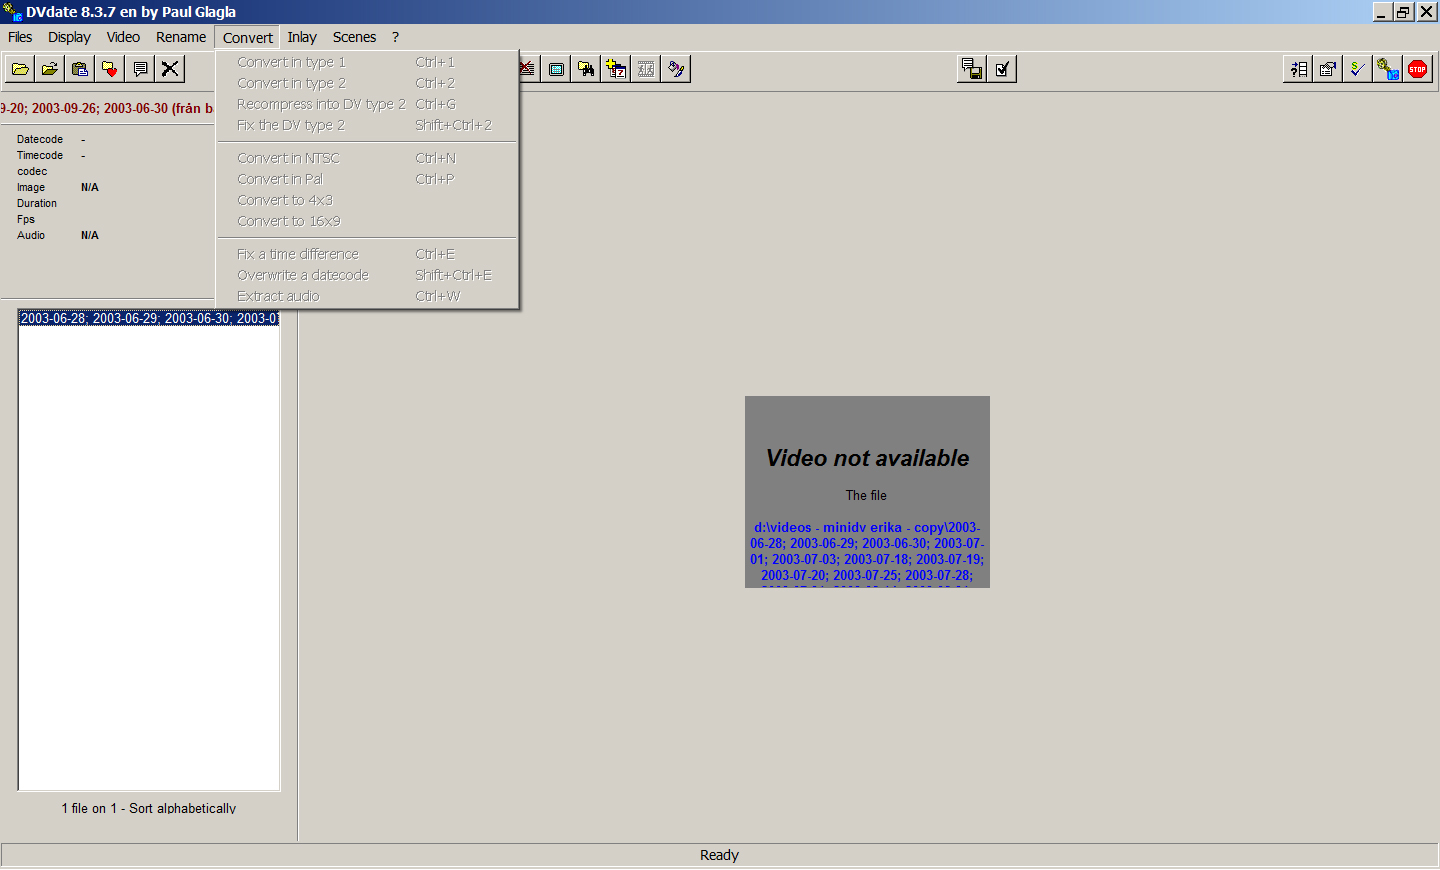Click the clipboard paste toolbar icon
1440x870 pixels.
pyautogui.click(x=80, y=69)
